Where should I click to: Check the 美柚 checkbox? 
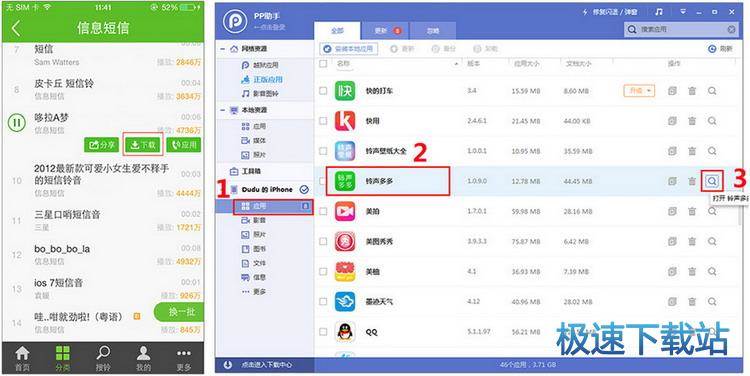tap(323, 272)
